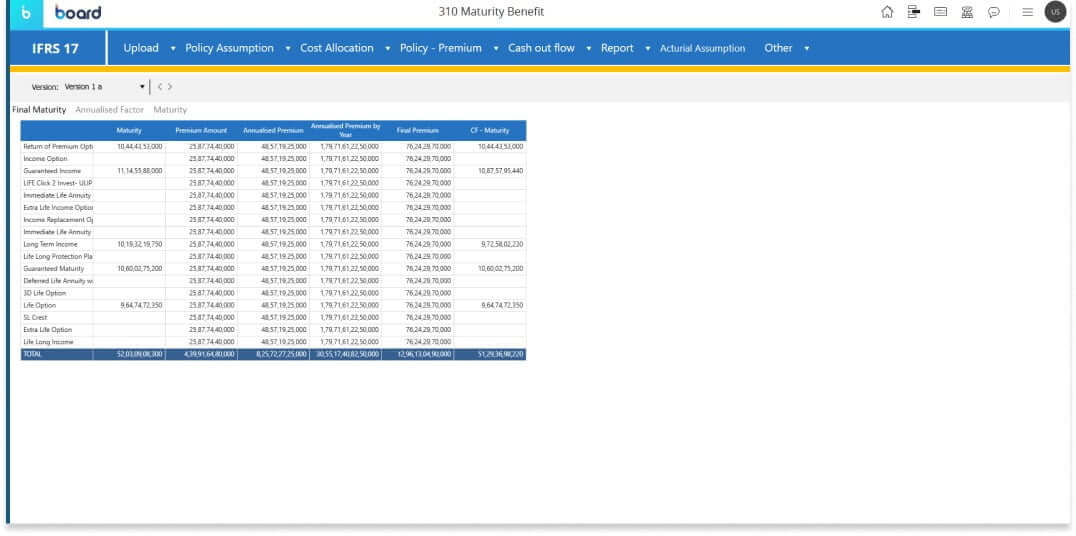Go to next version with right arrow
Image resolution: width=1076 pixels, height=536 pixels.
tap(170, 87)
